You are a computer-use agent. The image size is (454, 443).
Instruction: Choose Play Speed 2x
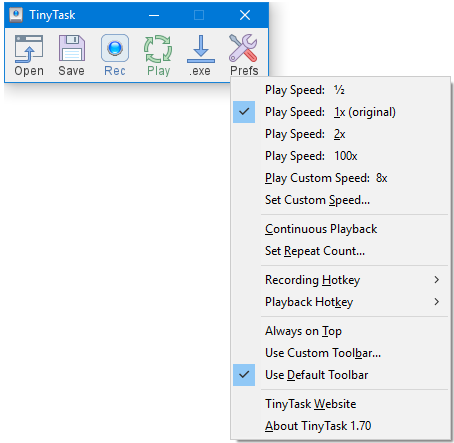point(340,134)
